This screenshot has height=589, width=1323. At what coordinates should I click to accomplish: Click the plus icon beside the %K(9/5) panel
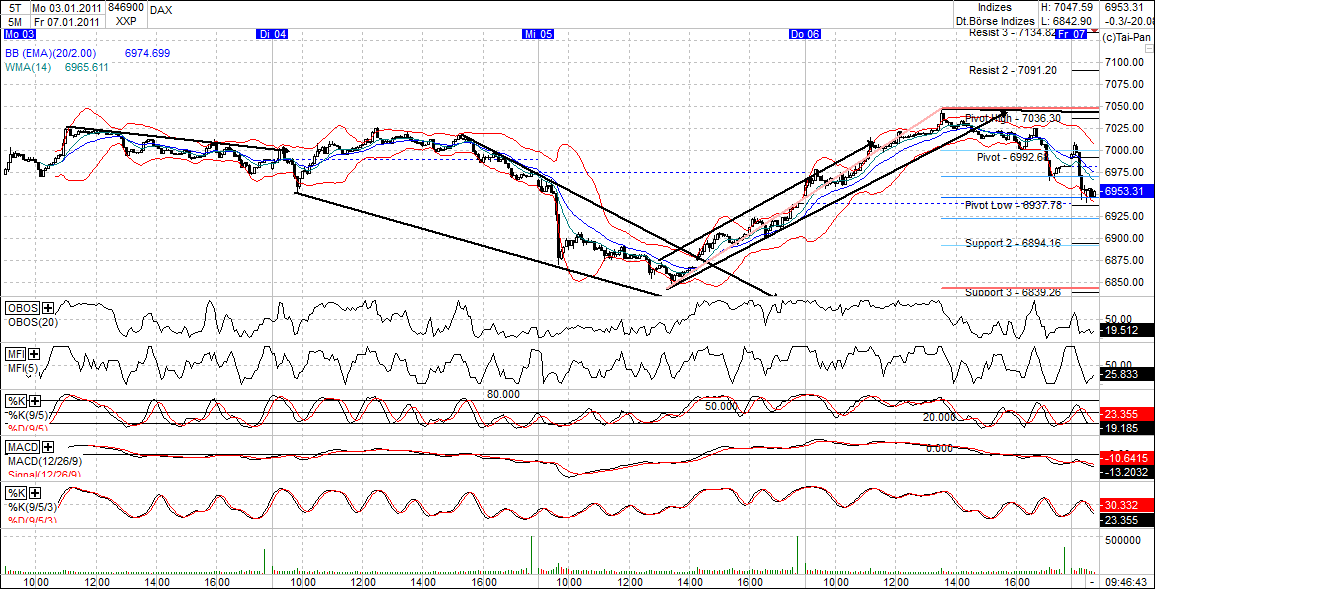pyautogui.click(x=34, y=400)
